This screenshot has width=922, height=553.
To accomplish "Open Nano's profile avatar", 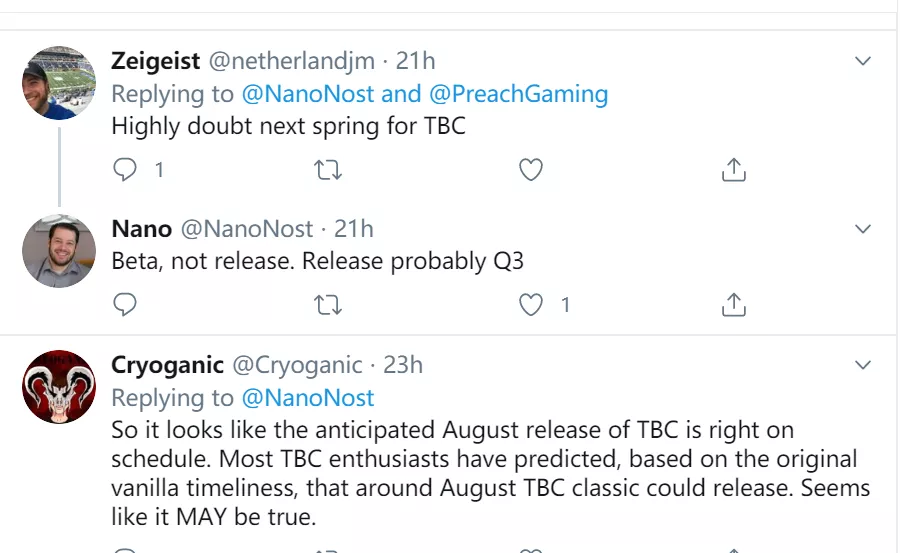I will (59, 250).
